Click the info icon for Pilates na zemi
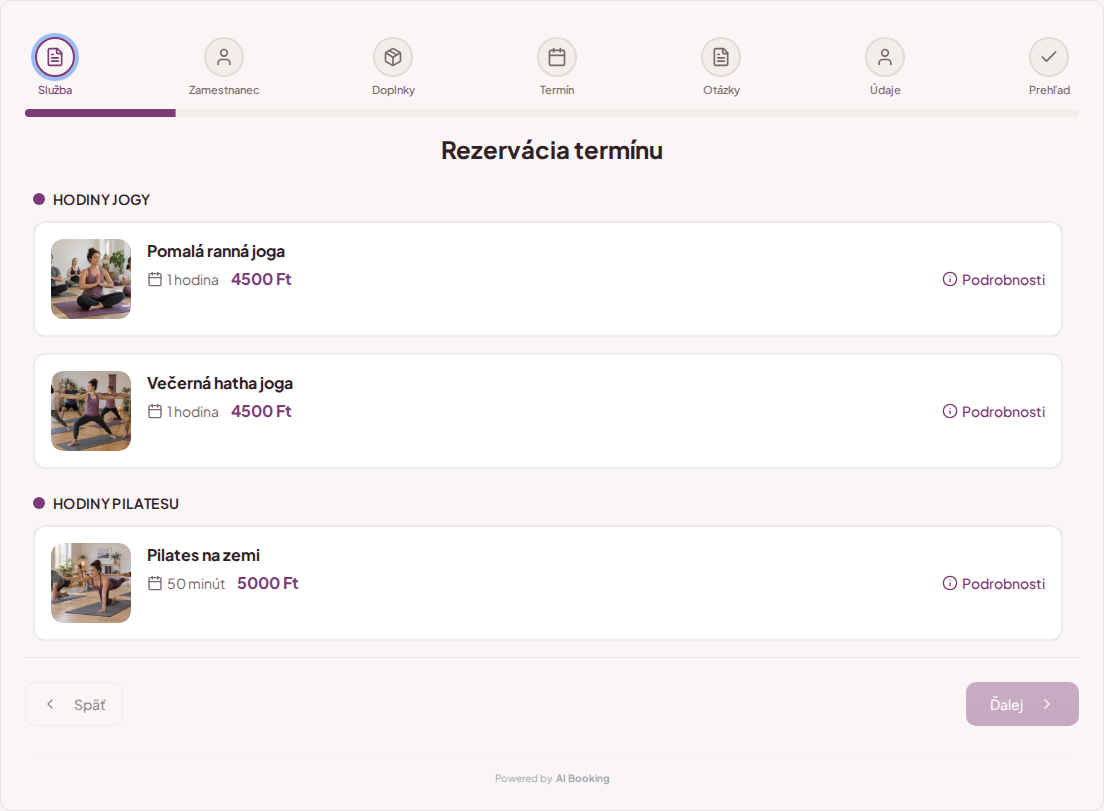 point(950,583)
